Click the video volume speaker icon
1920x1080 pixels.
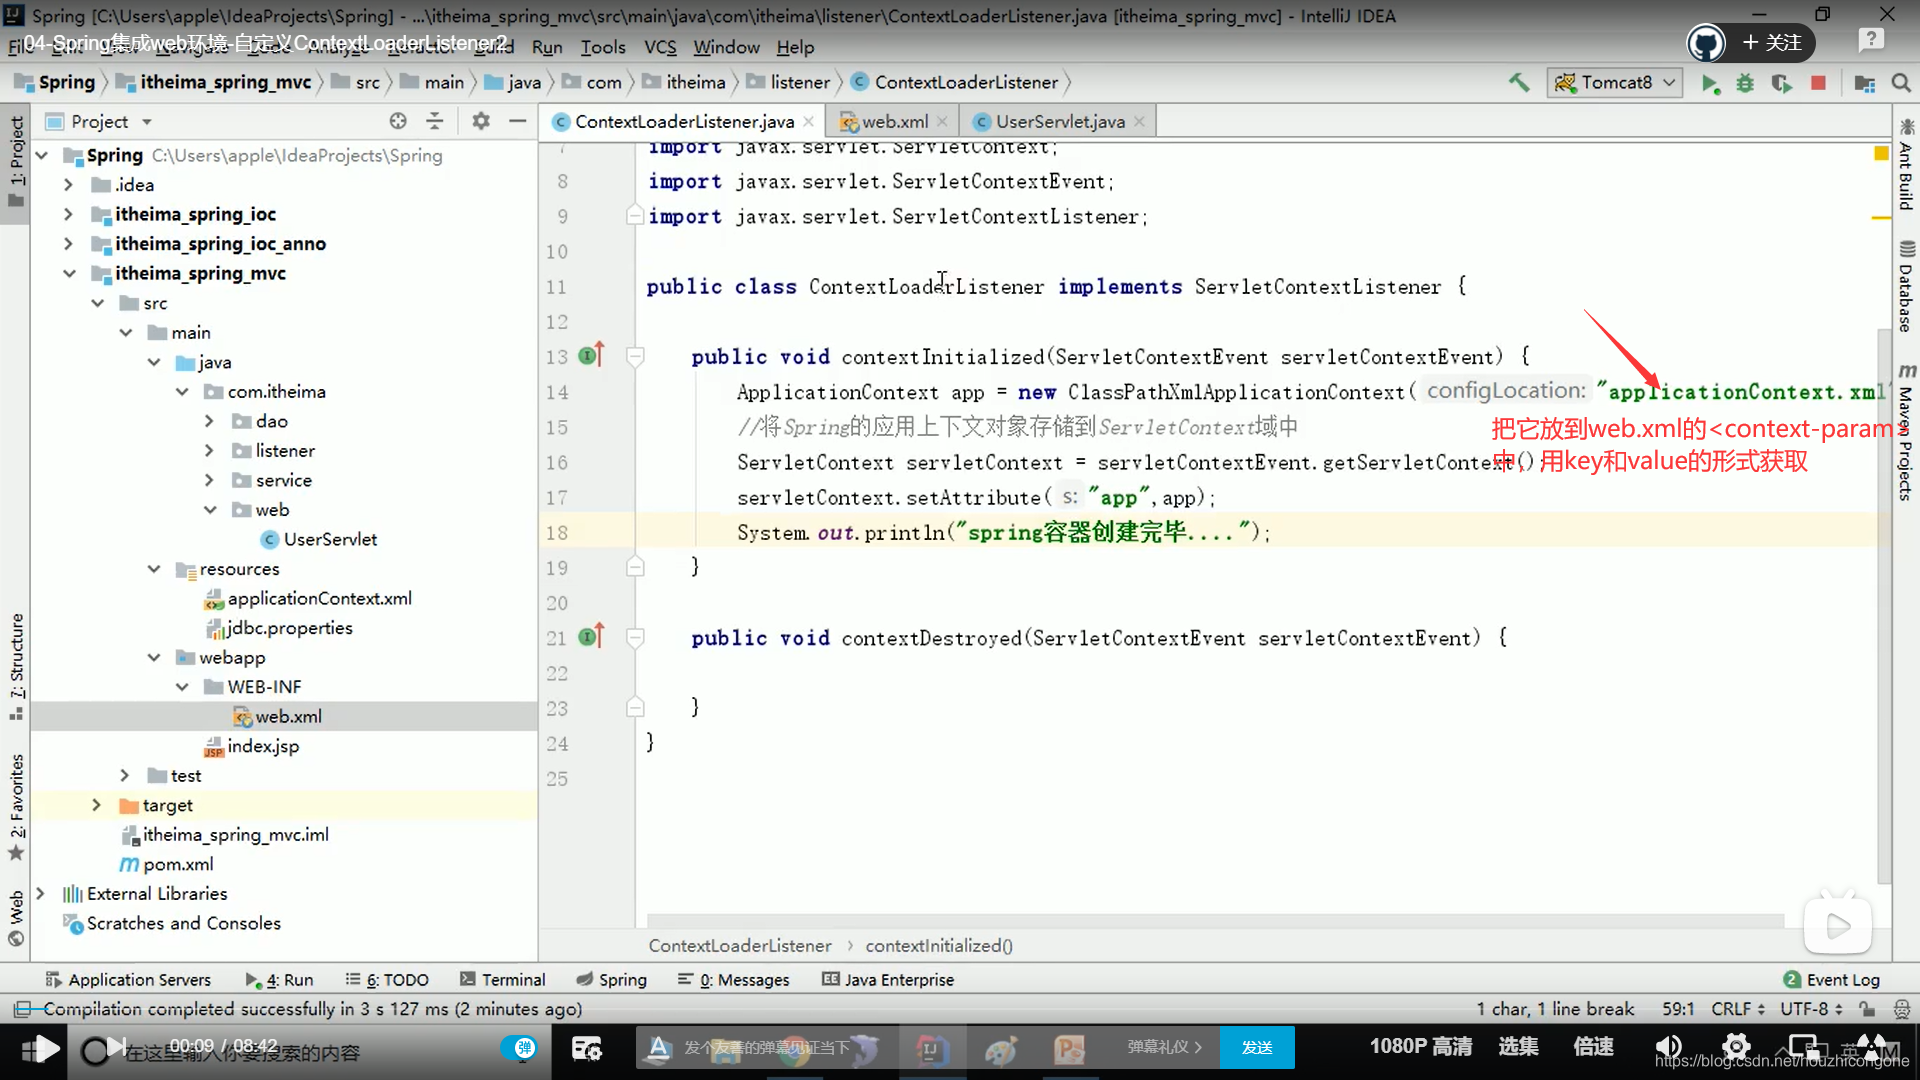click(x=1668, y=1047)
